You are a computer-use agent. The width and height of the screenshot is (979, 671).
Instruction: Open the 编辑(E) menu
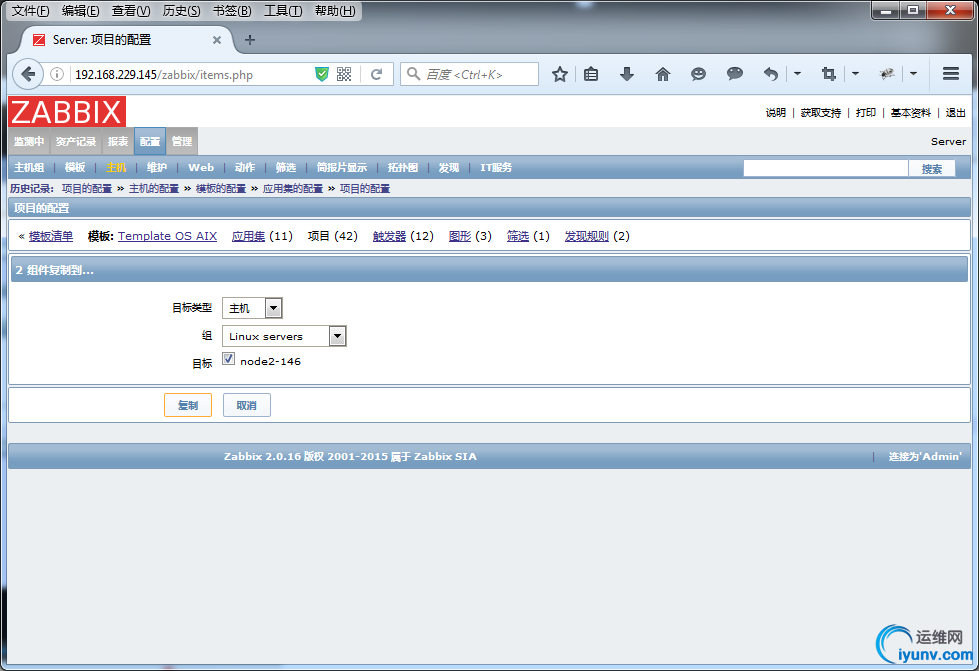tap(81, 11)
